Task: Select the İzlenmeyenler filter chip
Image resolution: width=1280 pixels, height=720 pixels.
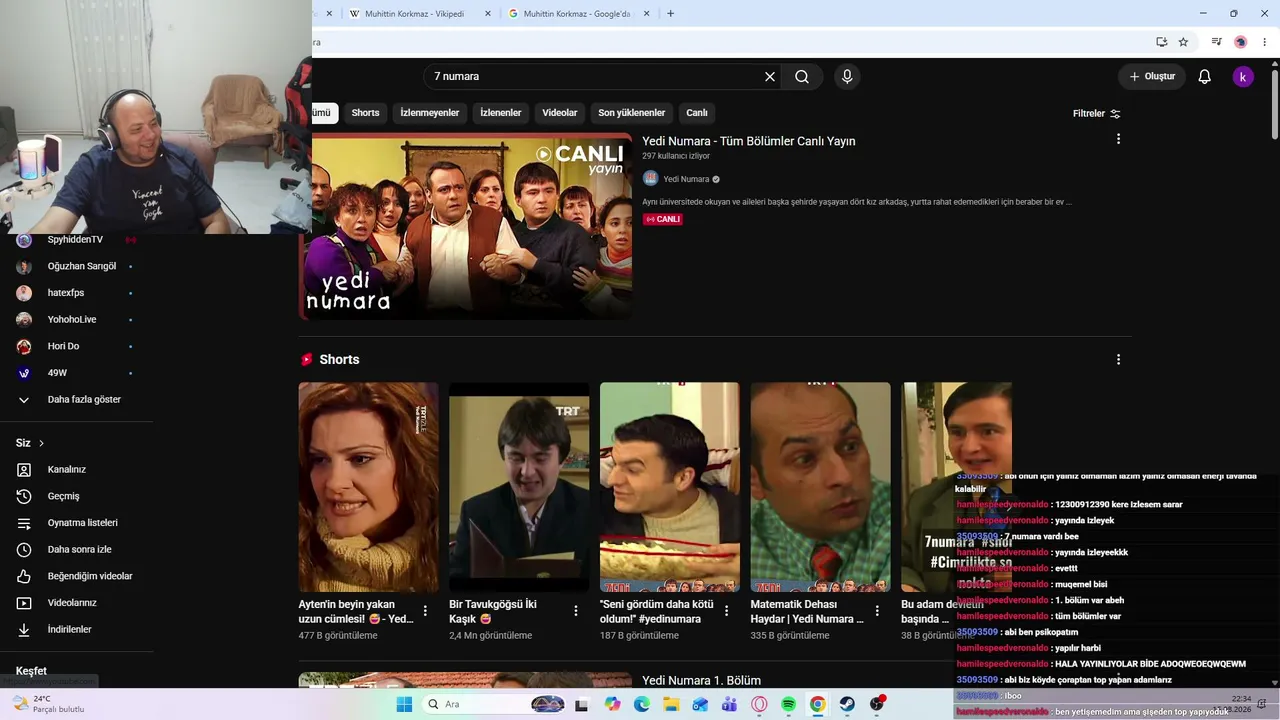Action: click(430, 113)
